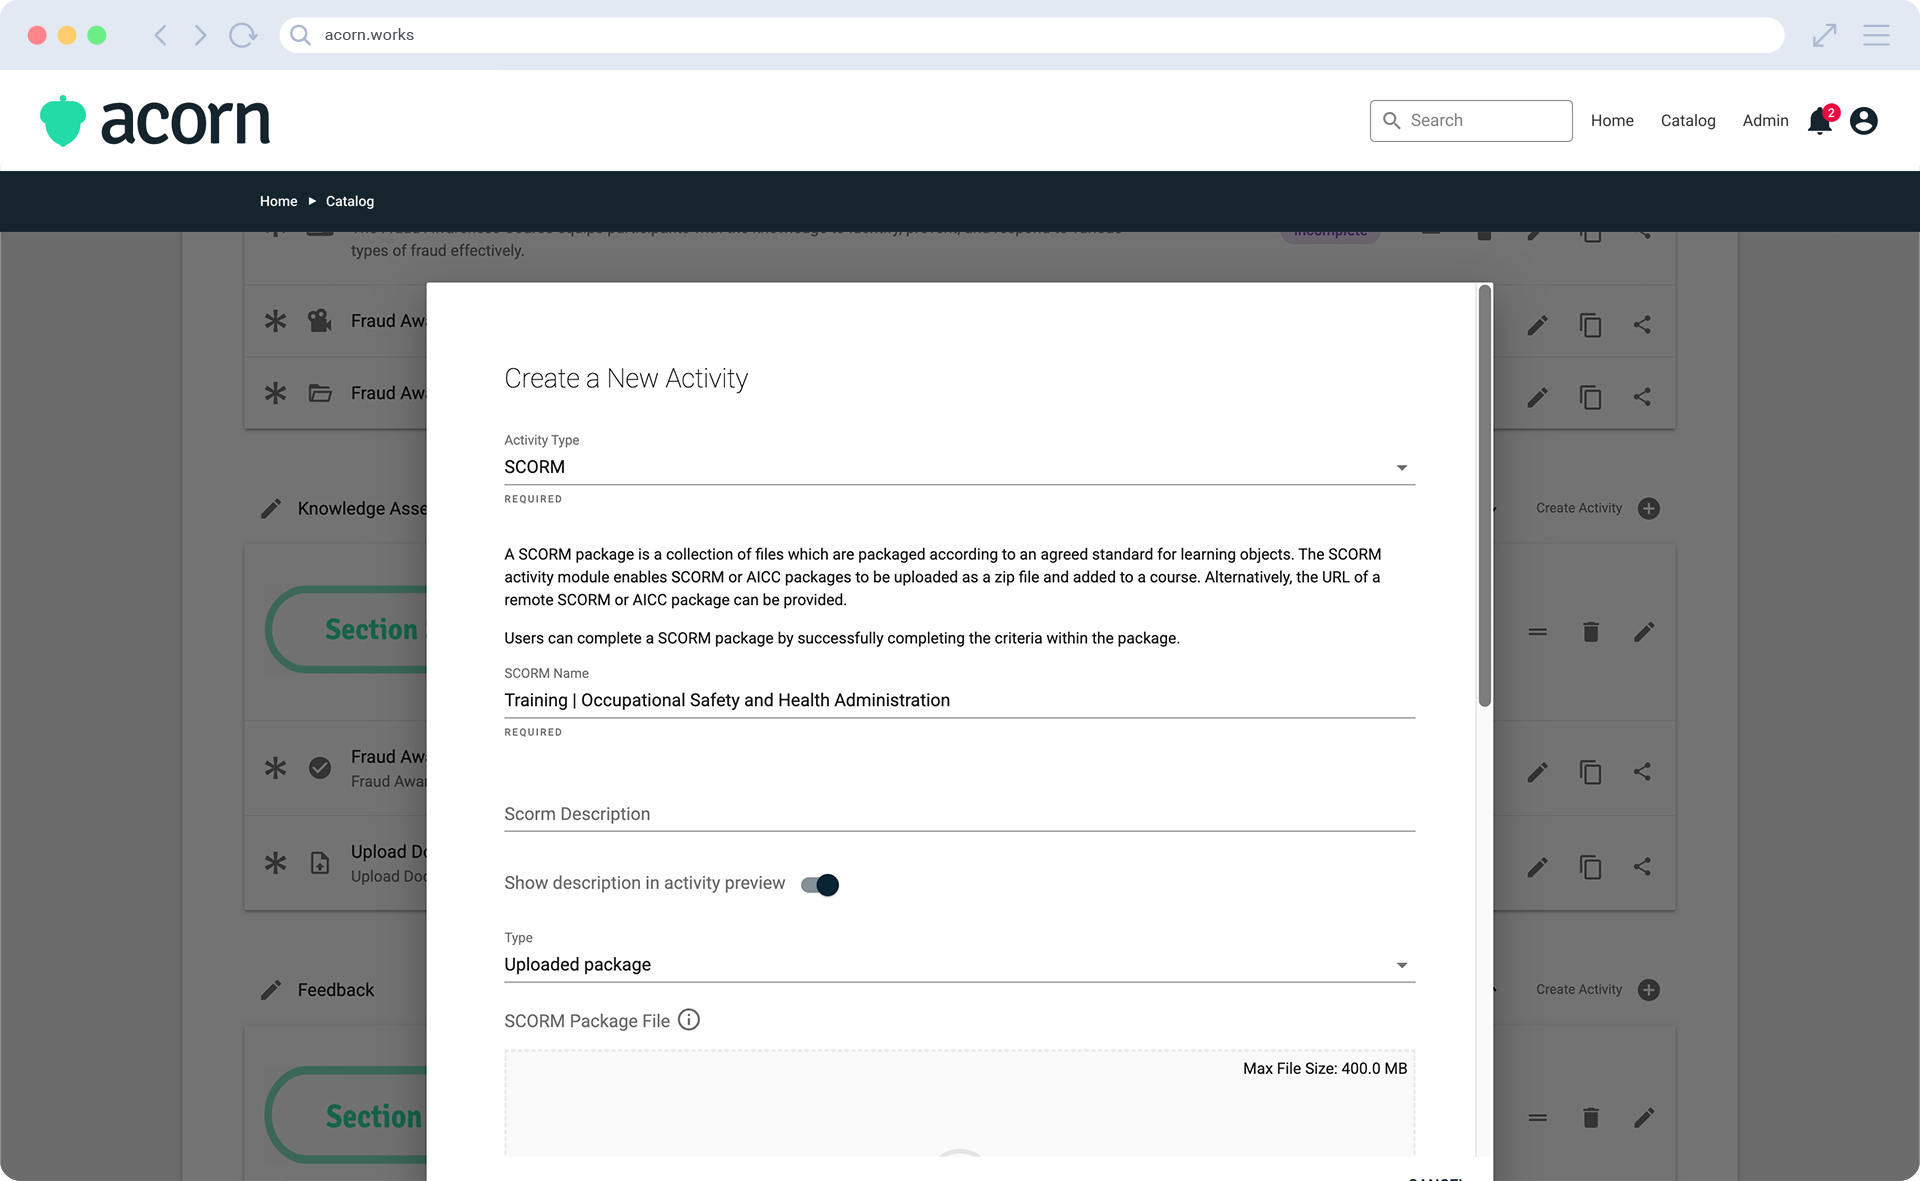Click into the Scorm Description field
1920x1181 pixels.
(x=958, y=814)
